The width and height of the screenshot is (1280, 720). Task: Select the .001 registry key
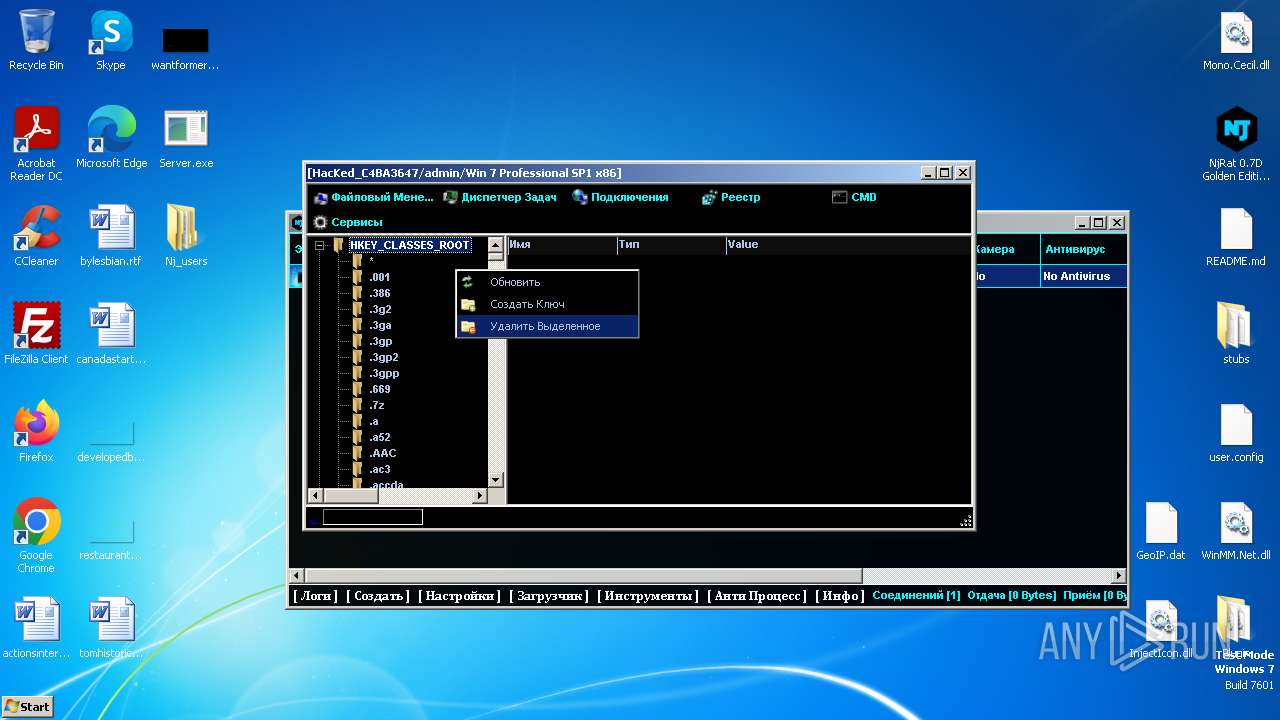click(x=379, y=277)
